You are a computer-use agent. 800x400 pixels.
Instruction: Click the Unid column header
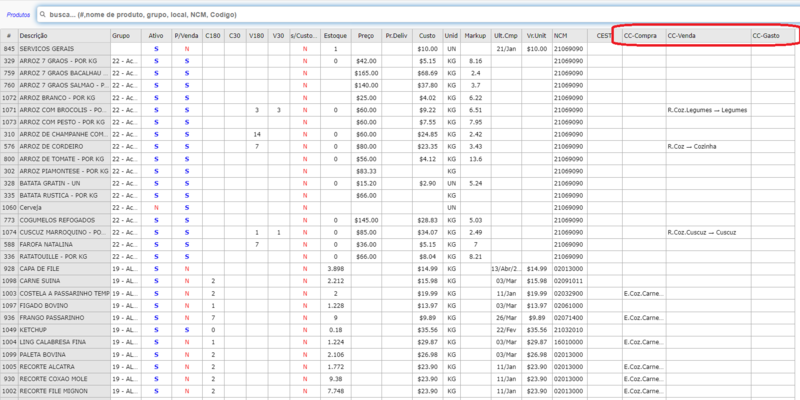(x=451, y=36)
